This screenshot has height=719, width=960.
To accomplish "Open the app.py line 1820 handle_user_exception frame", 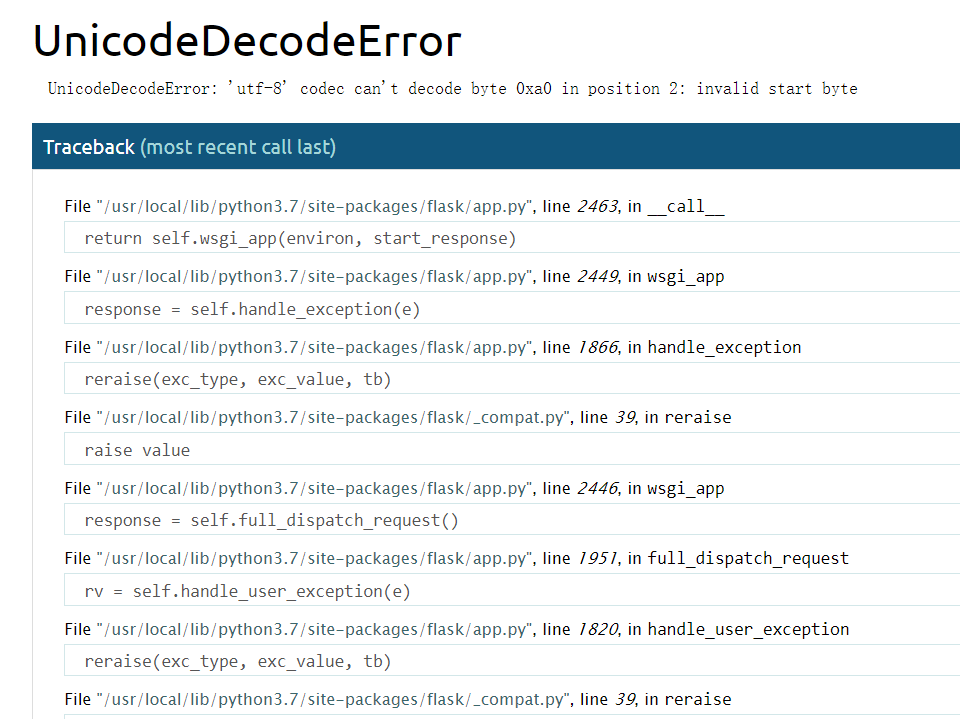I will pyautogui.click(x=457, y=630).
